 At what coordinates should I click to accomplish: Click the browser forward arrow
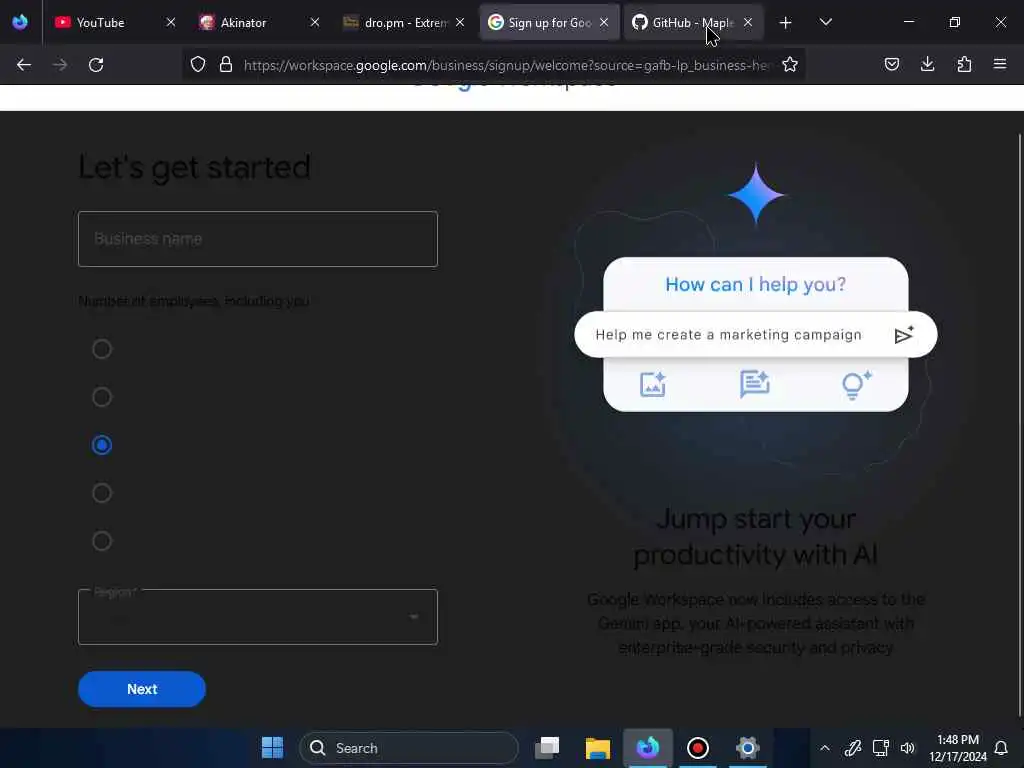(x=59, y=65)
